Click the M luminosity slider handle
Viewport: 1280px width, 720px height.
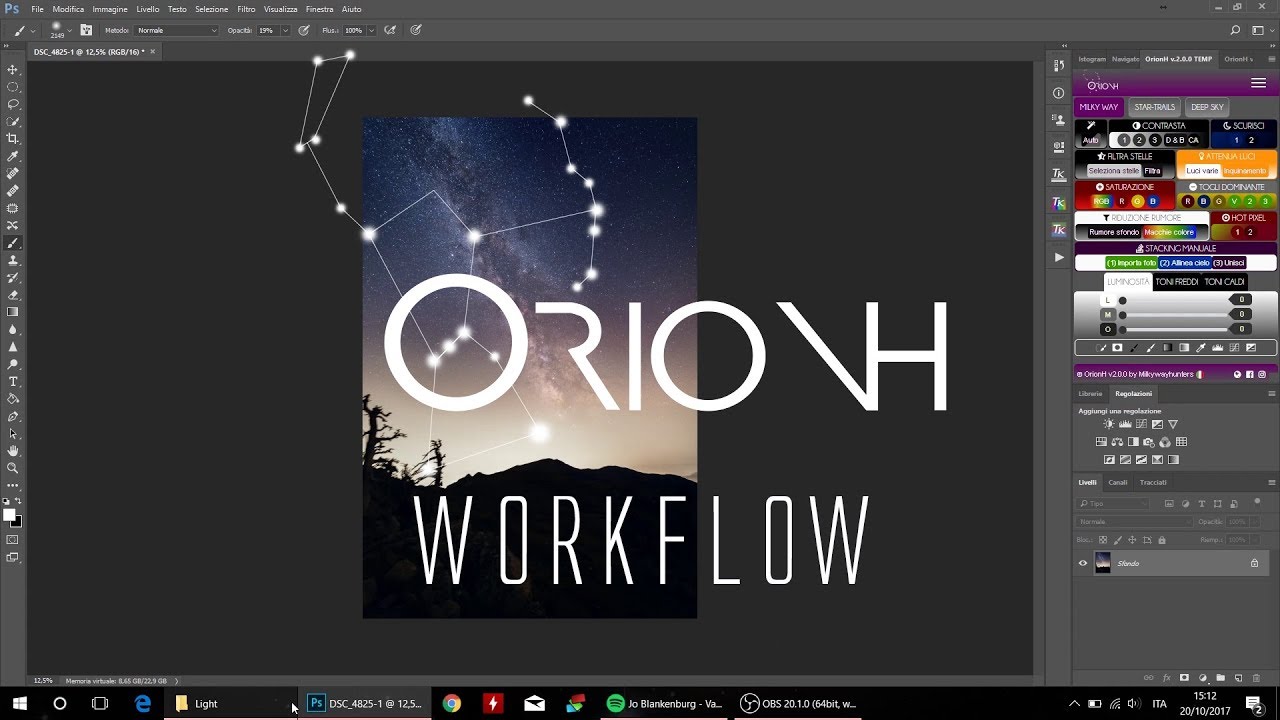click(x=1122, y=314)
